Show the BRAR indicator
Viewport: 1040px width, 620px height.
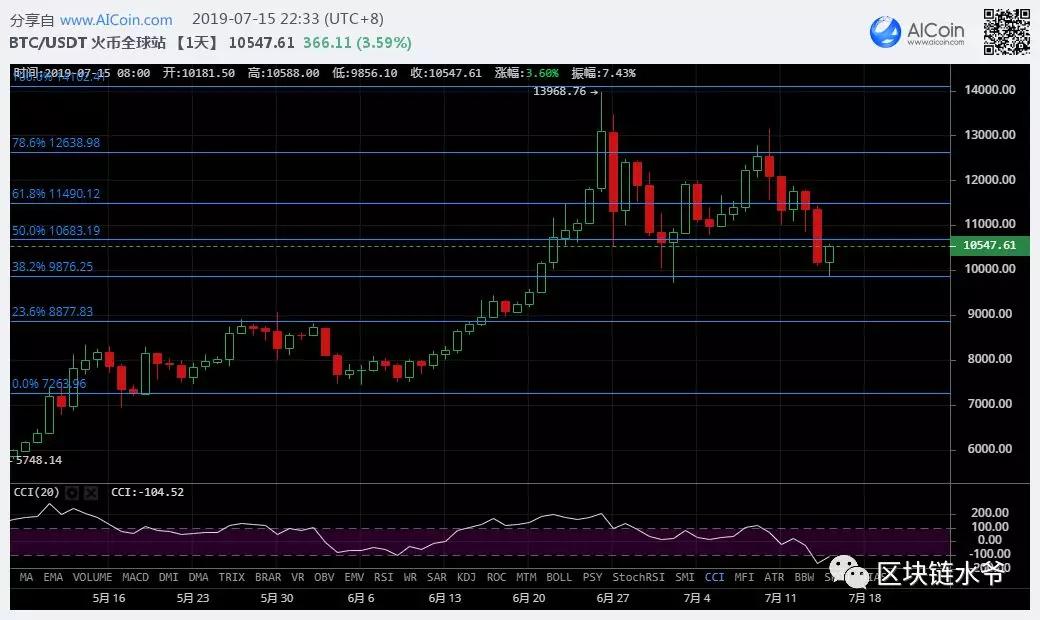point(268,577)
